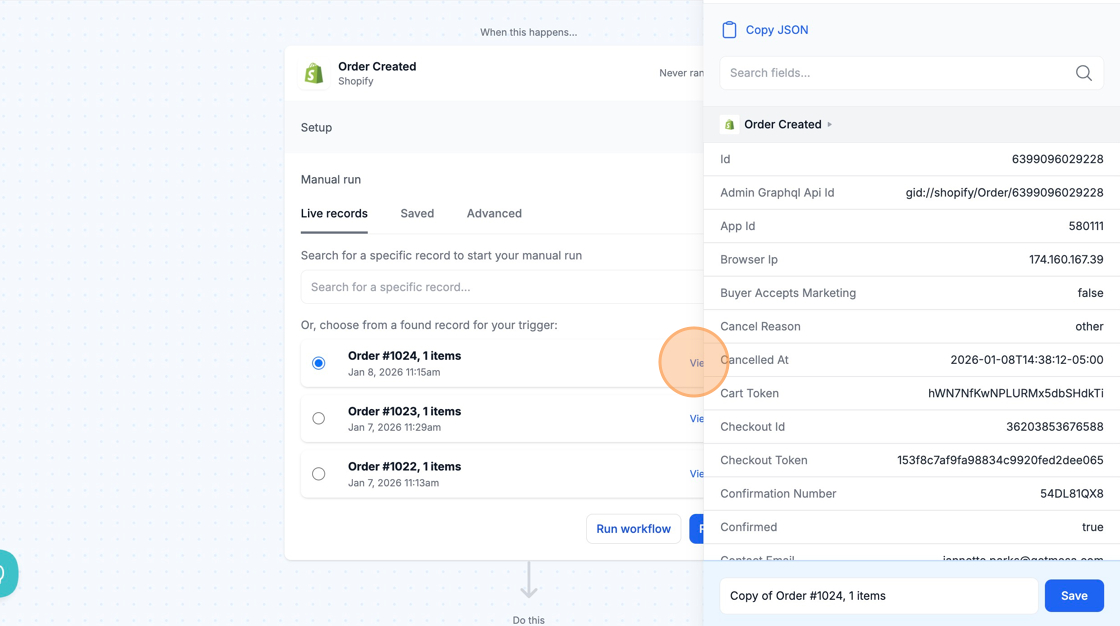Click the Shopify logo in Order Created trigger
Image resolution: width=1120 pixels, height=626 pixels.
(x=314, y=74)
